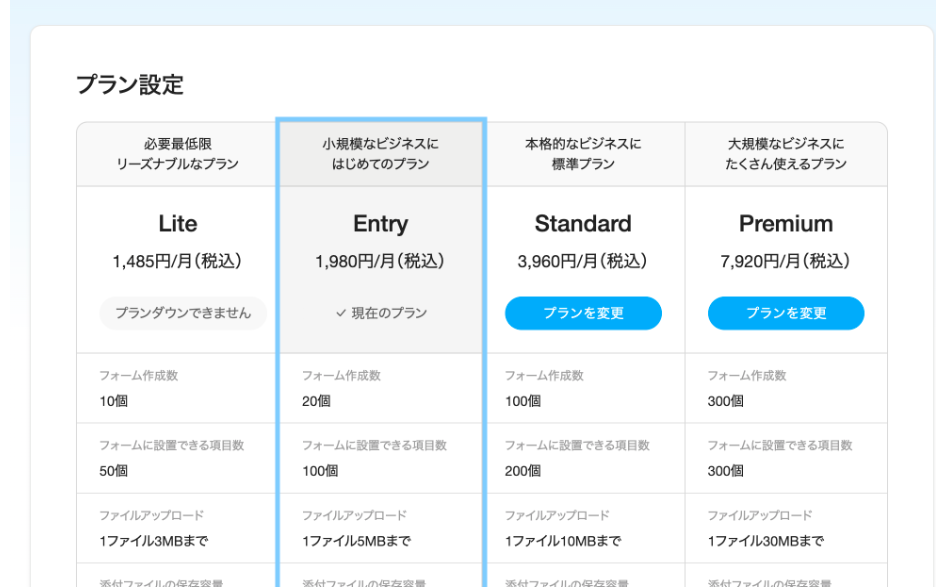Select the Lite plan name
This screenshot has width=936, height=587.
pos(178,223)
